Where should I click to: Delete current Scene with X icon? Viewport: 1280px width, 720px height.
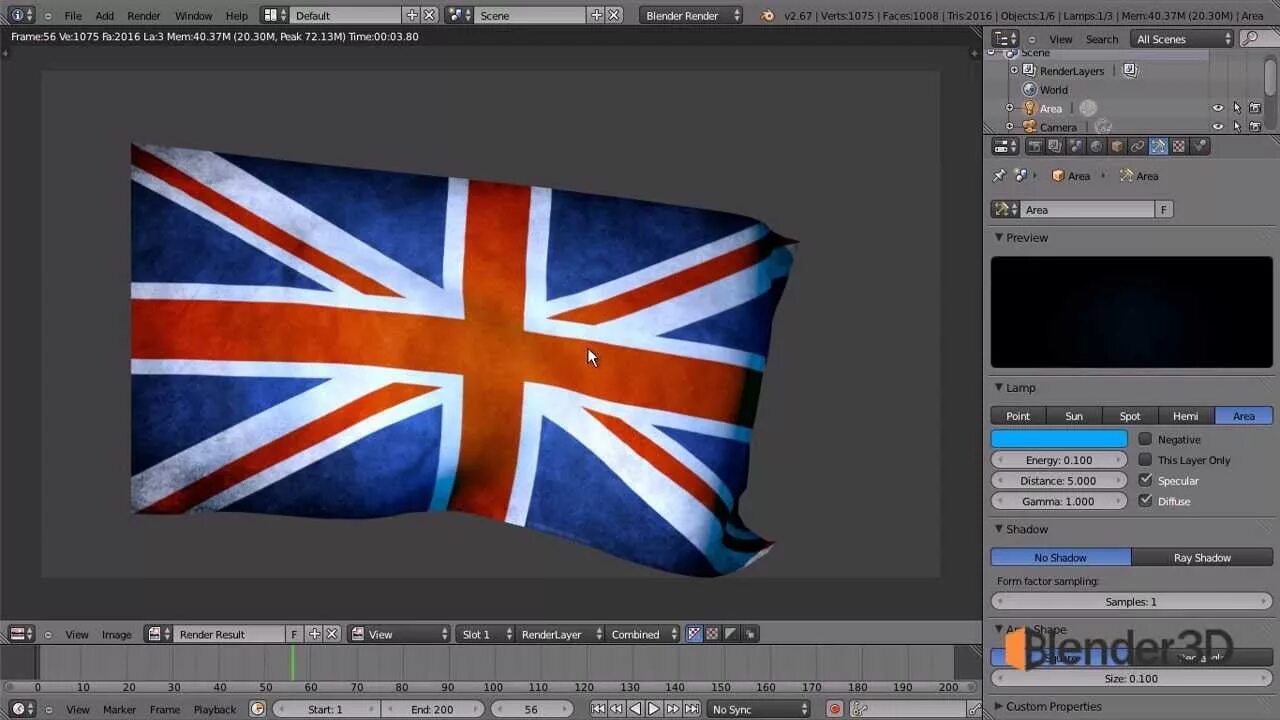click(614, 15)
